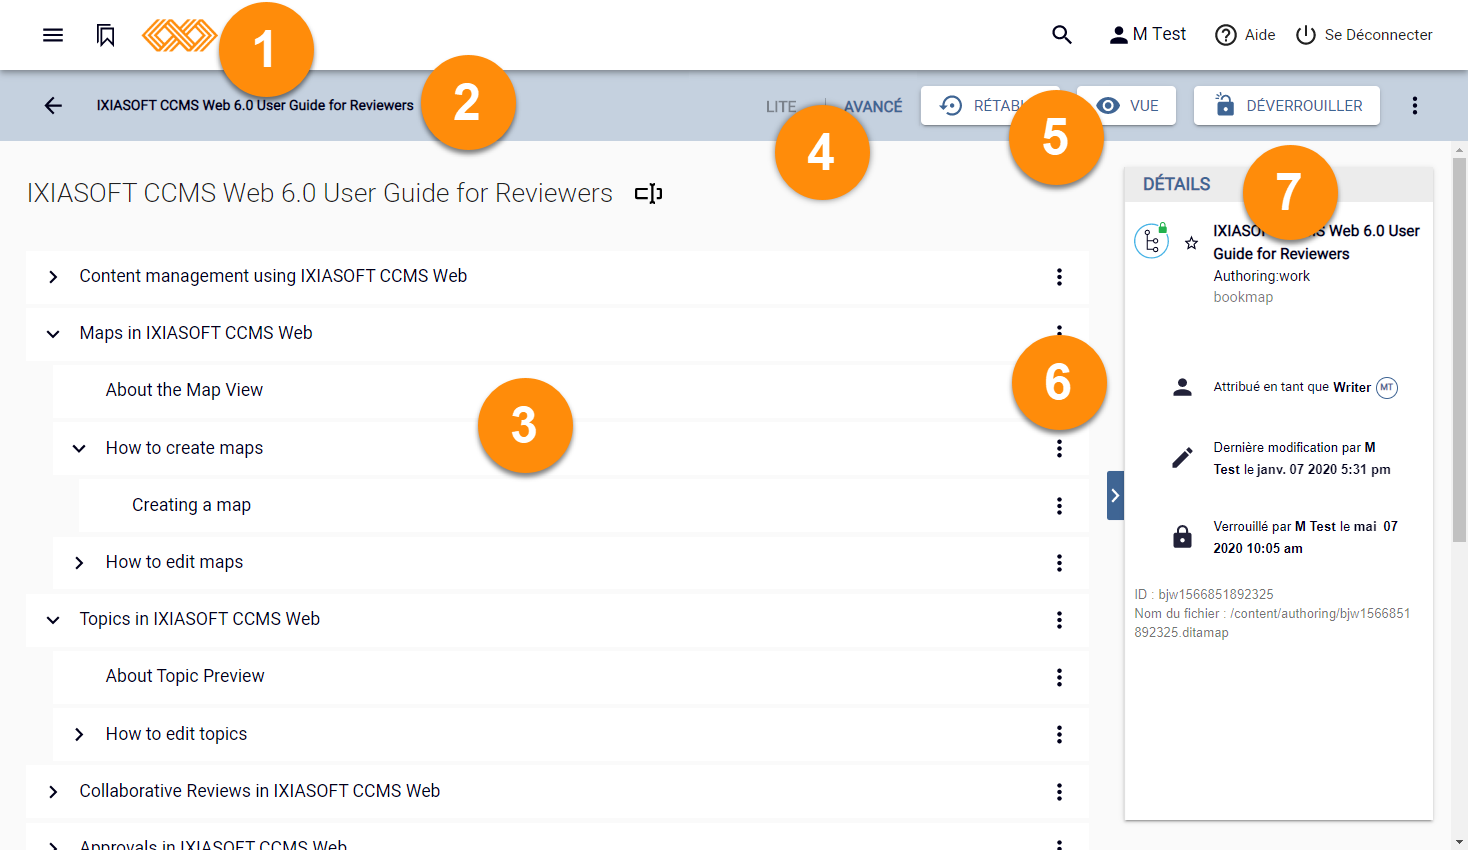Click the DÉVERROUILLER button
The image size is (1468, 850).
[1287, 105]
